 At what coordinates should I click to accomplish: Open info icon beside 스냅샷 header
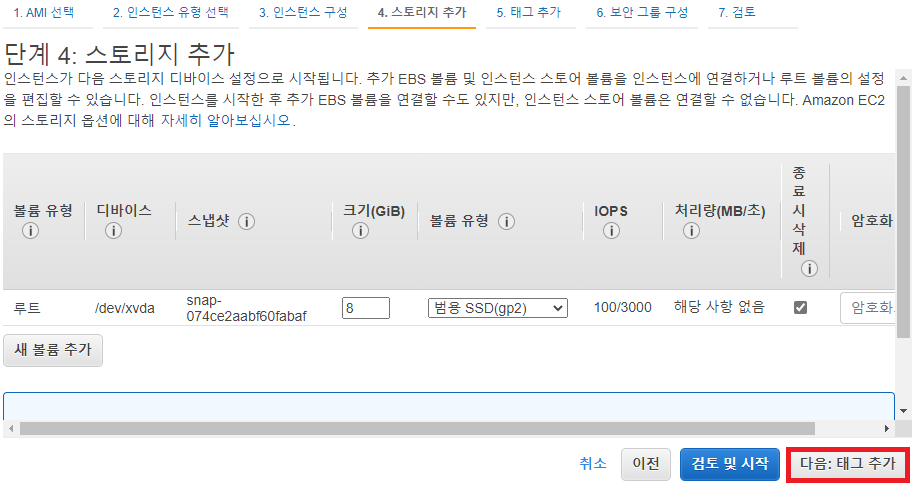[246, 222]
